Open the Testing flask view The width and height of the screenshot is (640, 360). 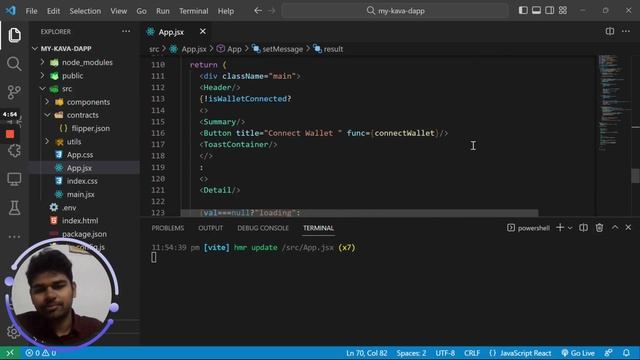(14, 208)
